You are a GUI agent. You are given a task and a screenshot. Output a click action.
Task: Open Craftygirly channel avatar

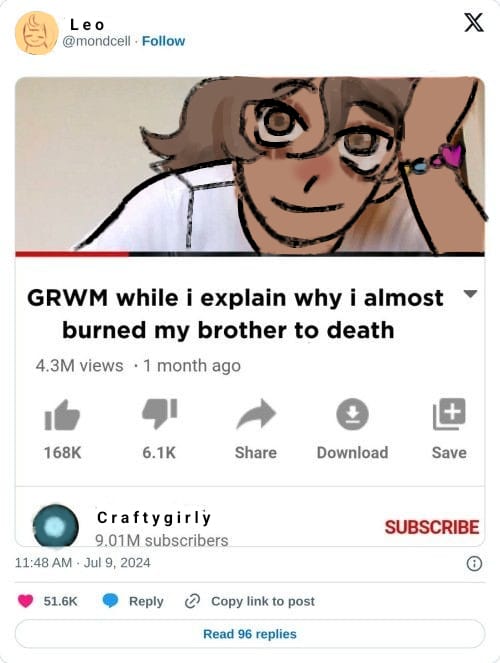click(56, 526)
